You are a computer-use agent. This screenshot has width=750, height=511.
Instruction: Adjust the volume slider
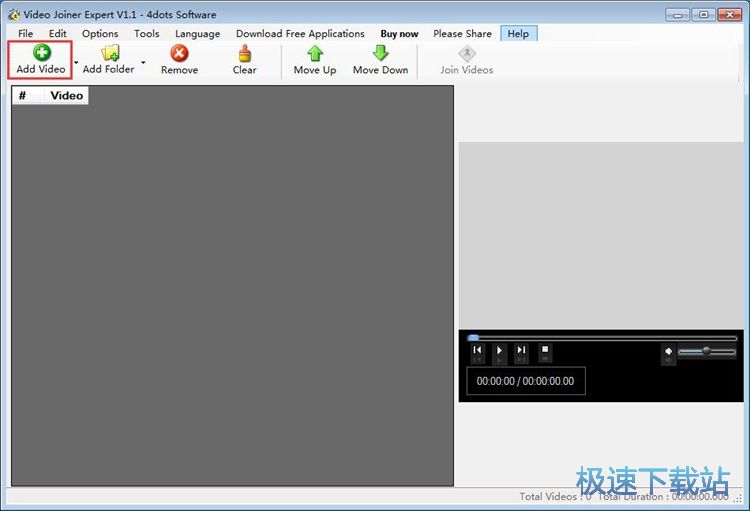pos(706,351)
